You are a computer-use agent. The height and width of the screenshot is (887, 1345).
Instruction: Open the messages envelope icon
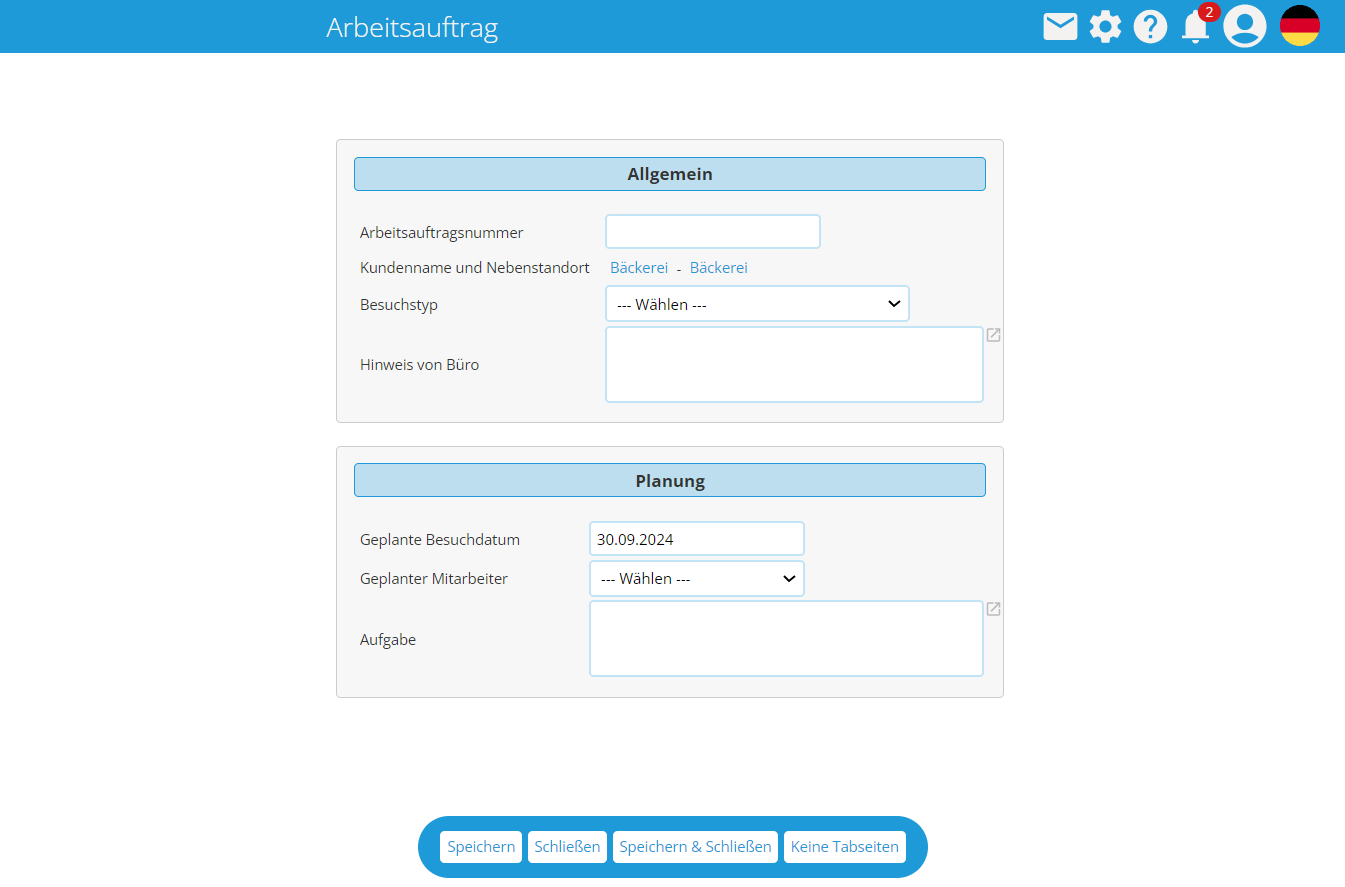pyautogui.click(x=1060, y=27)
